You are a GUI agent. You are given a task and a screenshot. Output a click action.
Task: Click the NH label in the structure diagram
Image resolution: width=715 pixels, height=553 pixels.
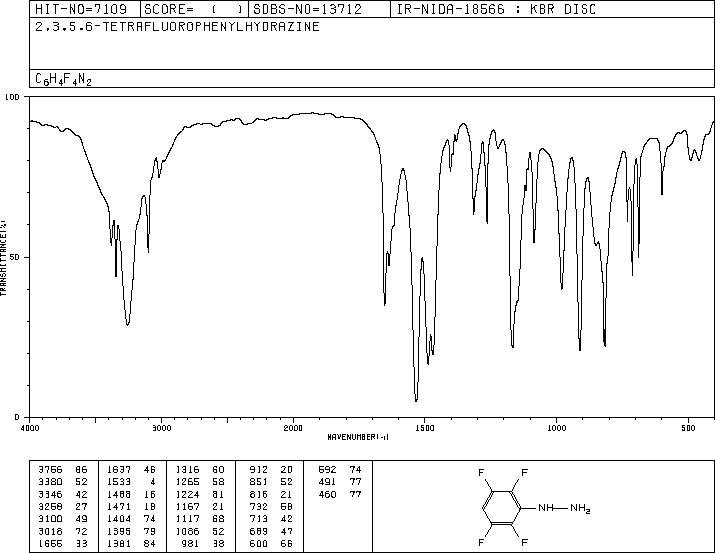tap(546, 507)
